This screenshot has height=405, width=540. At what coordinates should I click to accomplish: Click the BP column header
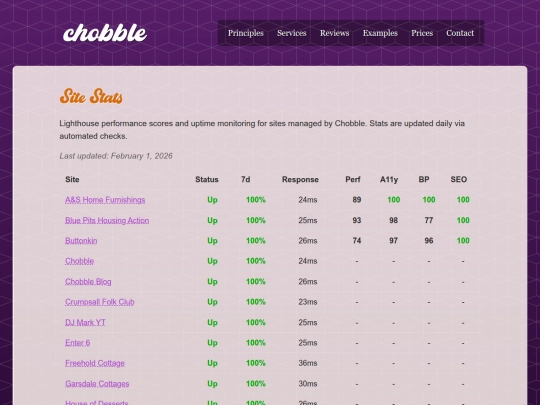424,179
